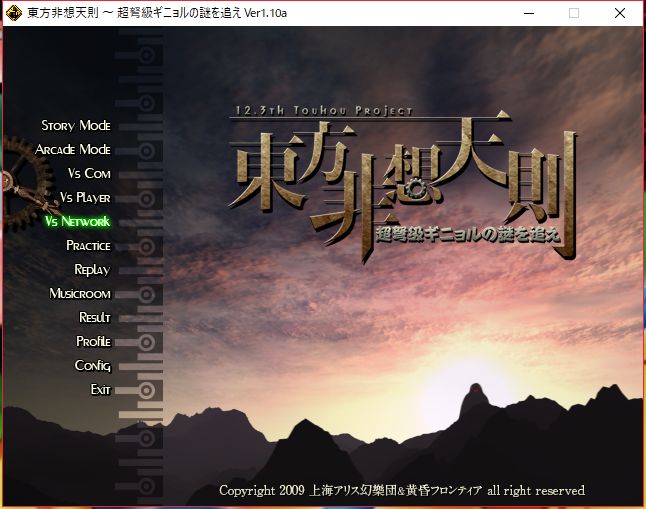Click the disabled maximize button

(x=574, y=13)
